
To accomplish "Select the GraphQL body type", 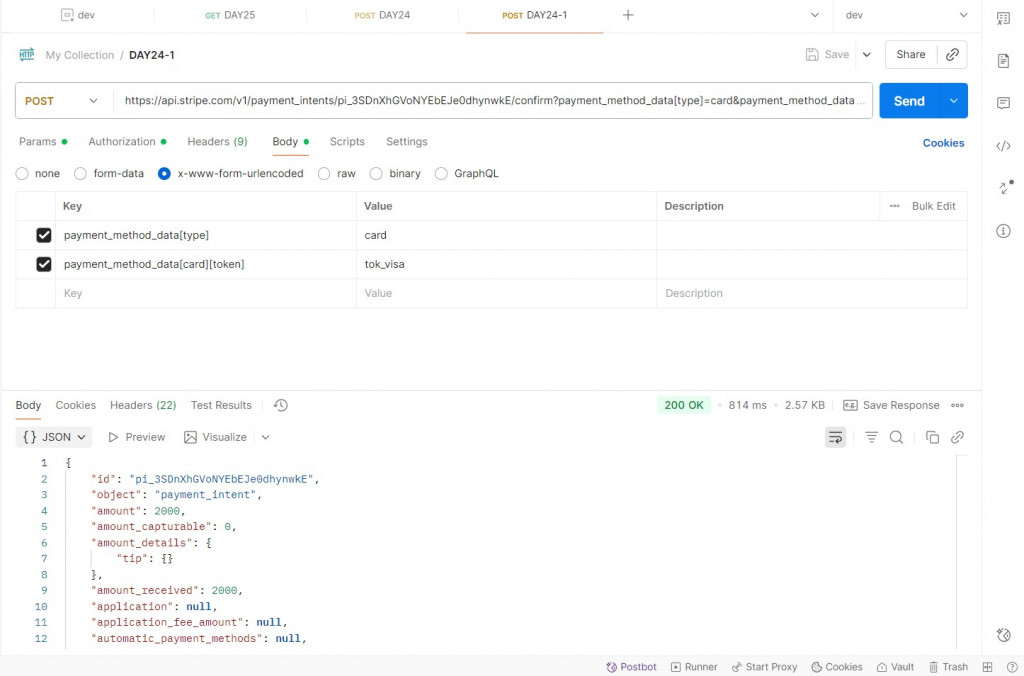I will coord(441,174).
